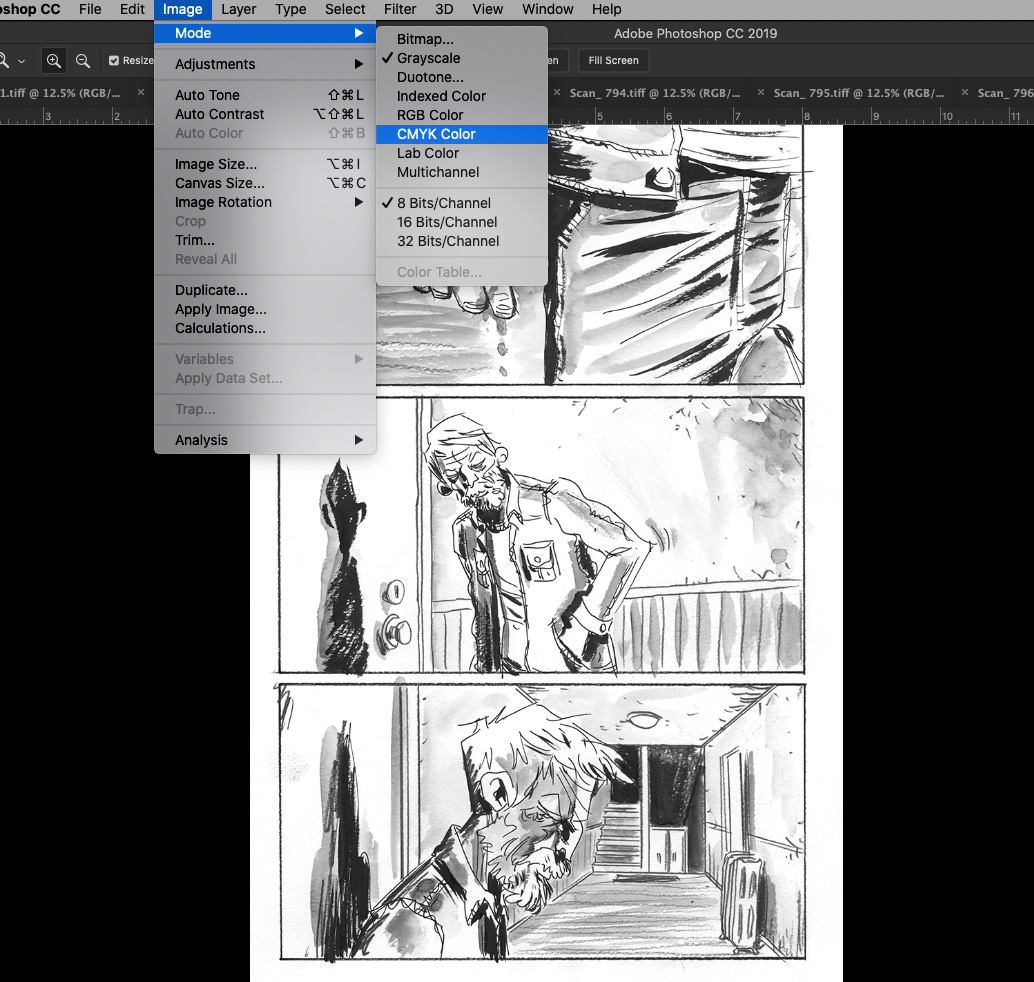1034x982 pixels.
Task: Click the middle comic panel on canvas
Action: pos(541,535)
